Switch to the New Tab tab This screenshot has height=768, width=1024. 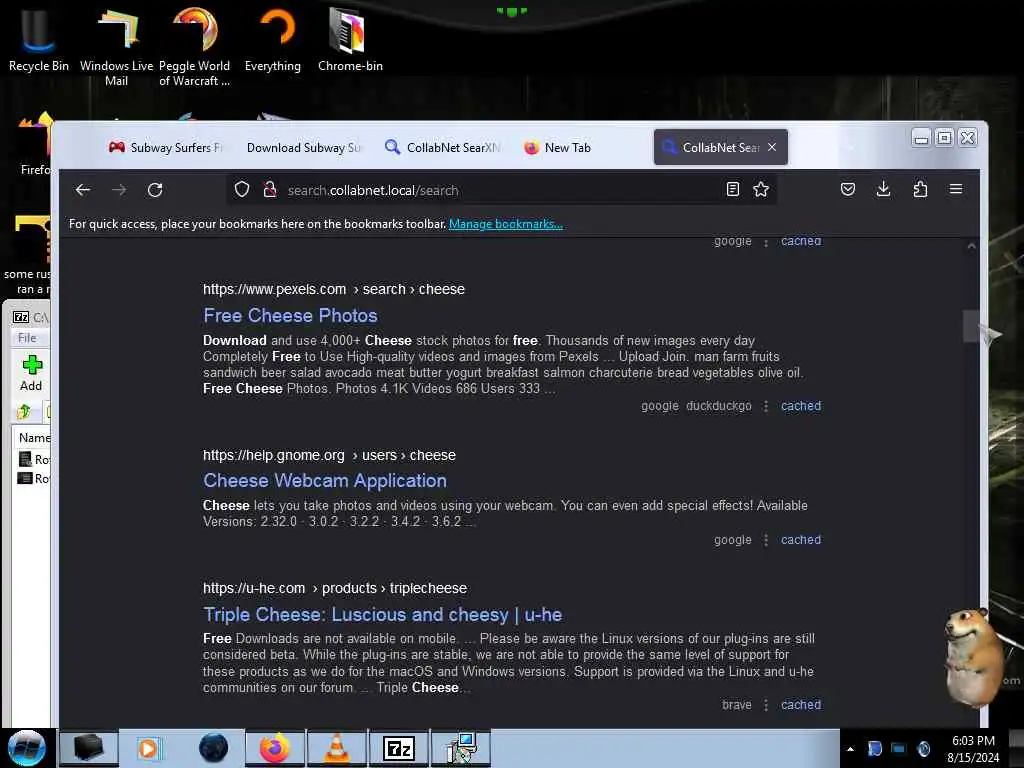coord(581,148)
